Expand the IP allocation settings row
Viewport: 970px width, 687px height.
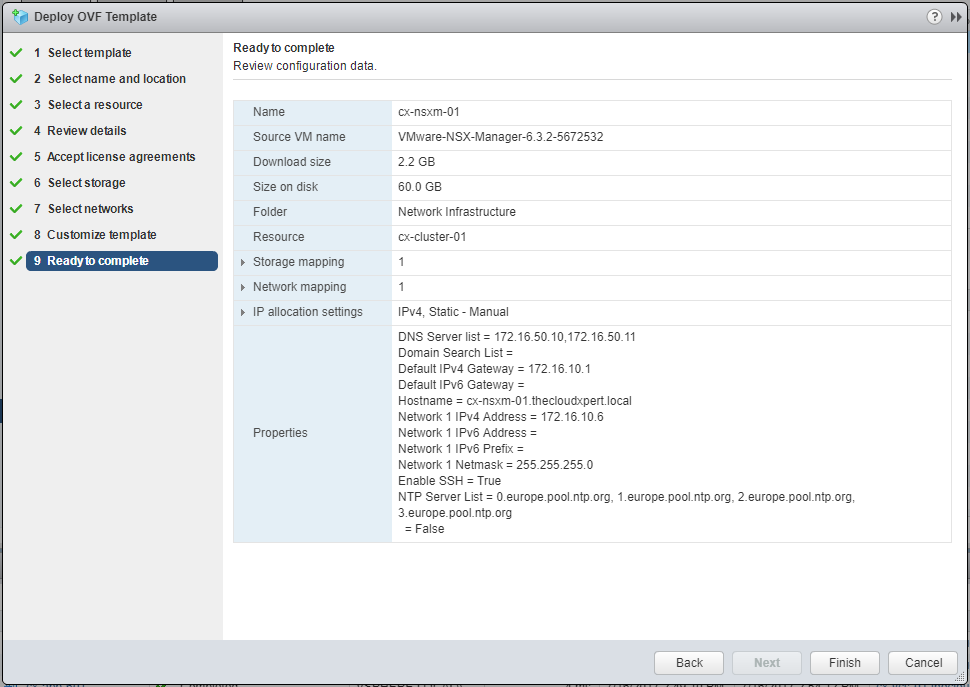[243, 313]
